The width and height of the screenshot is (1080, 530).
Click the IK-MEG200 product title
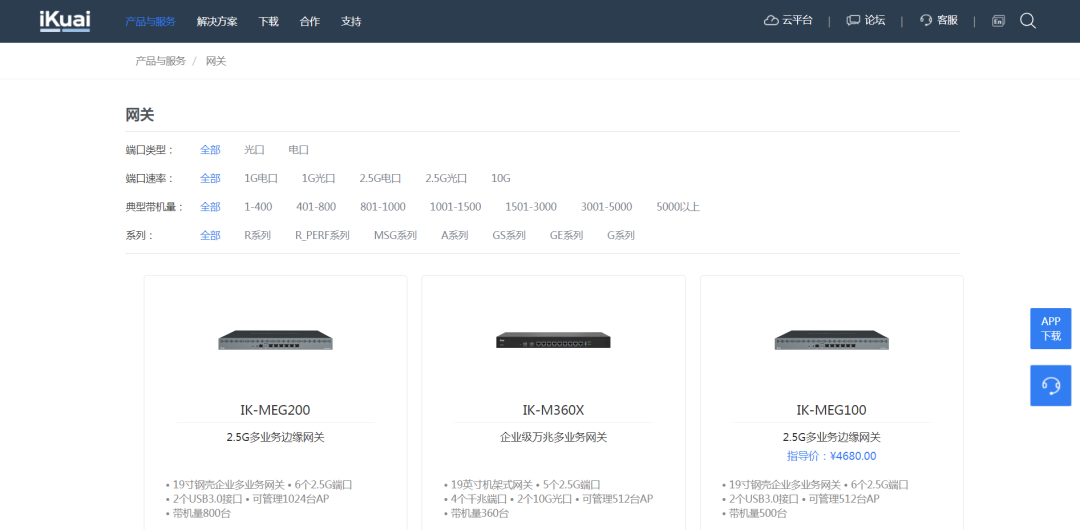pyautogui.click(x=276, y=410)
